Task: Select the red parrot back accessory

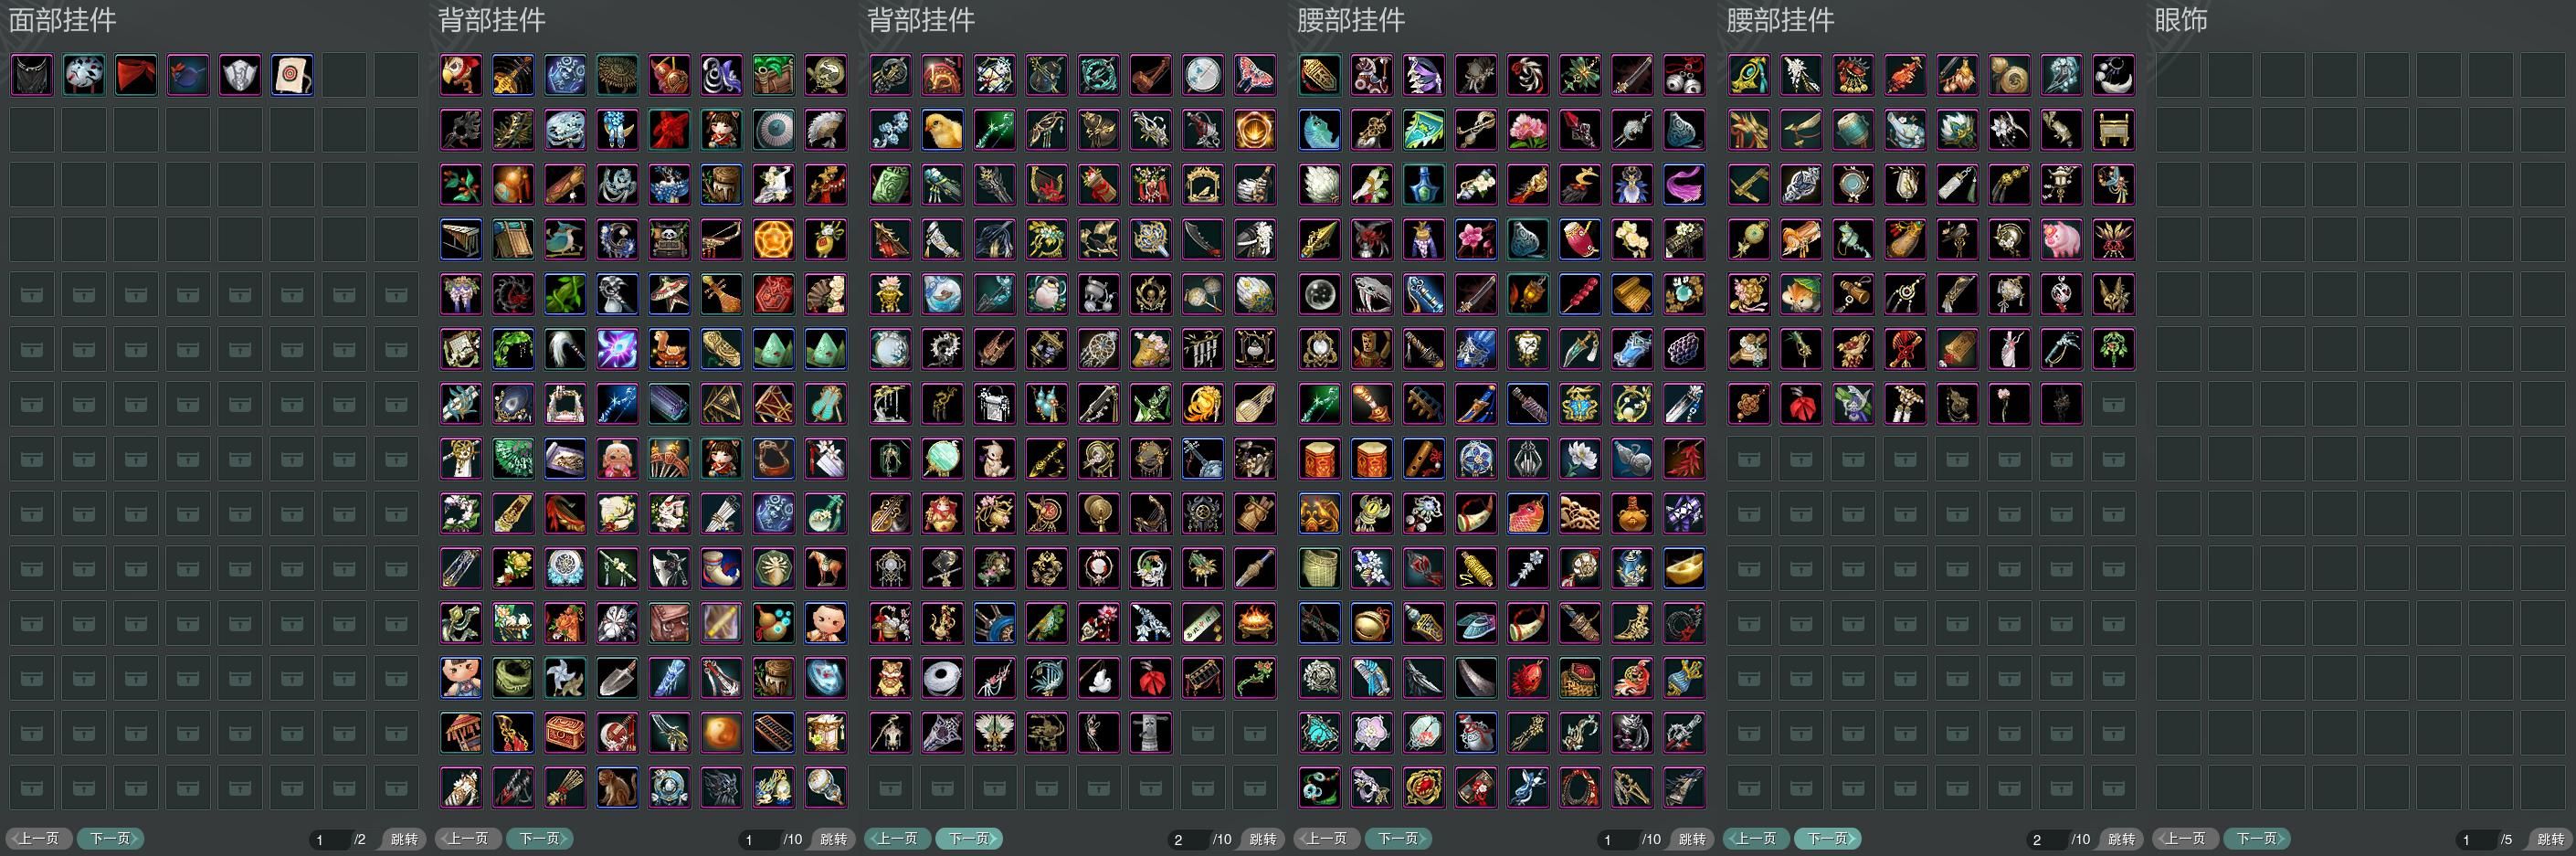Action: 461,75
